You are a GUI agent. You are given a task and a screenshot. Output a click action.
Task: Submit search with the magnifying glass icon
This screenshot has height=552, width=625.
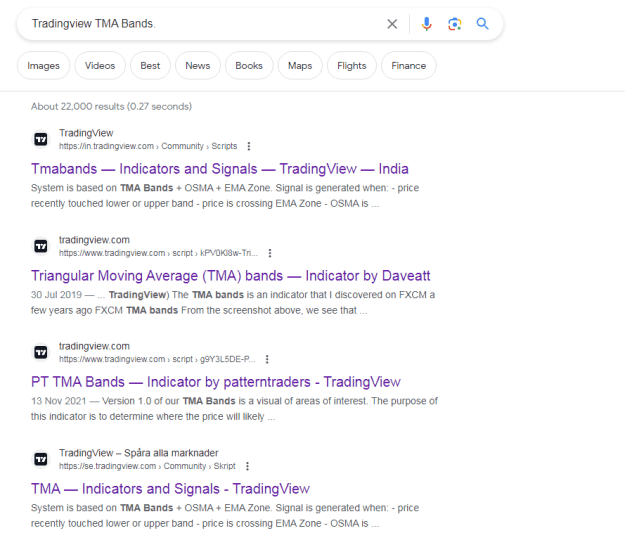point(482,24)
